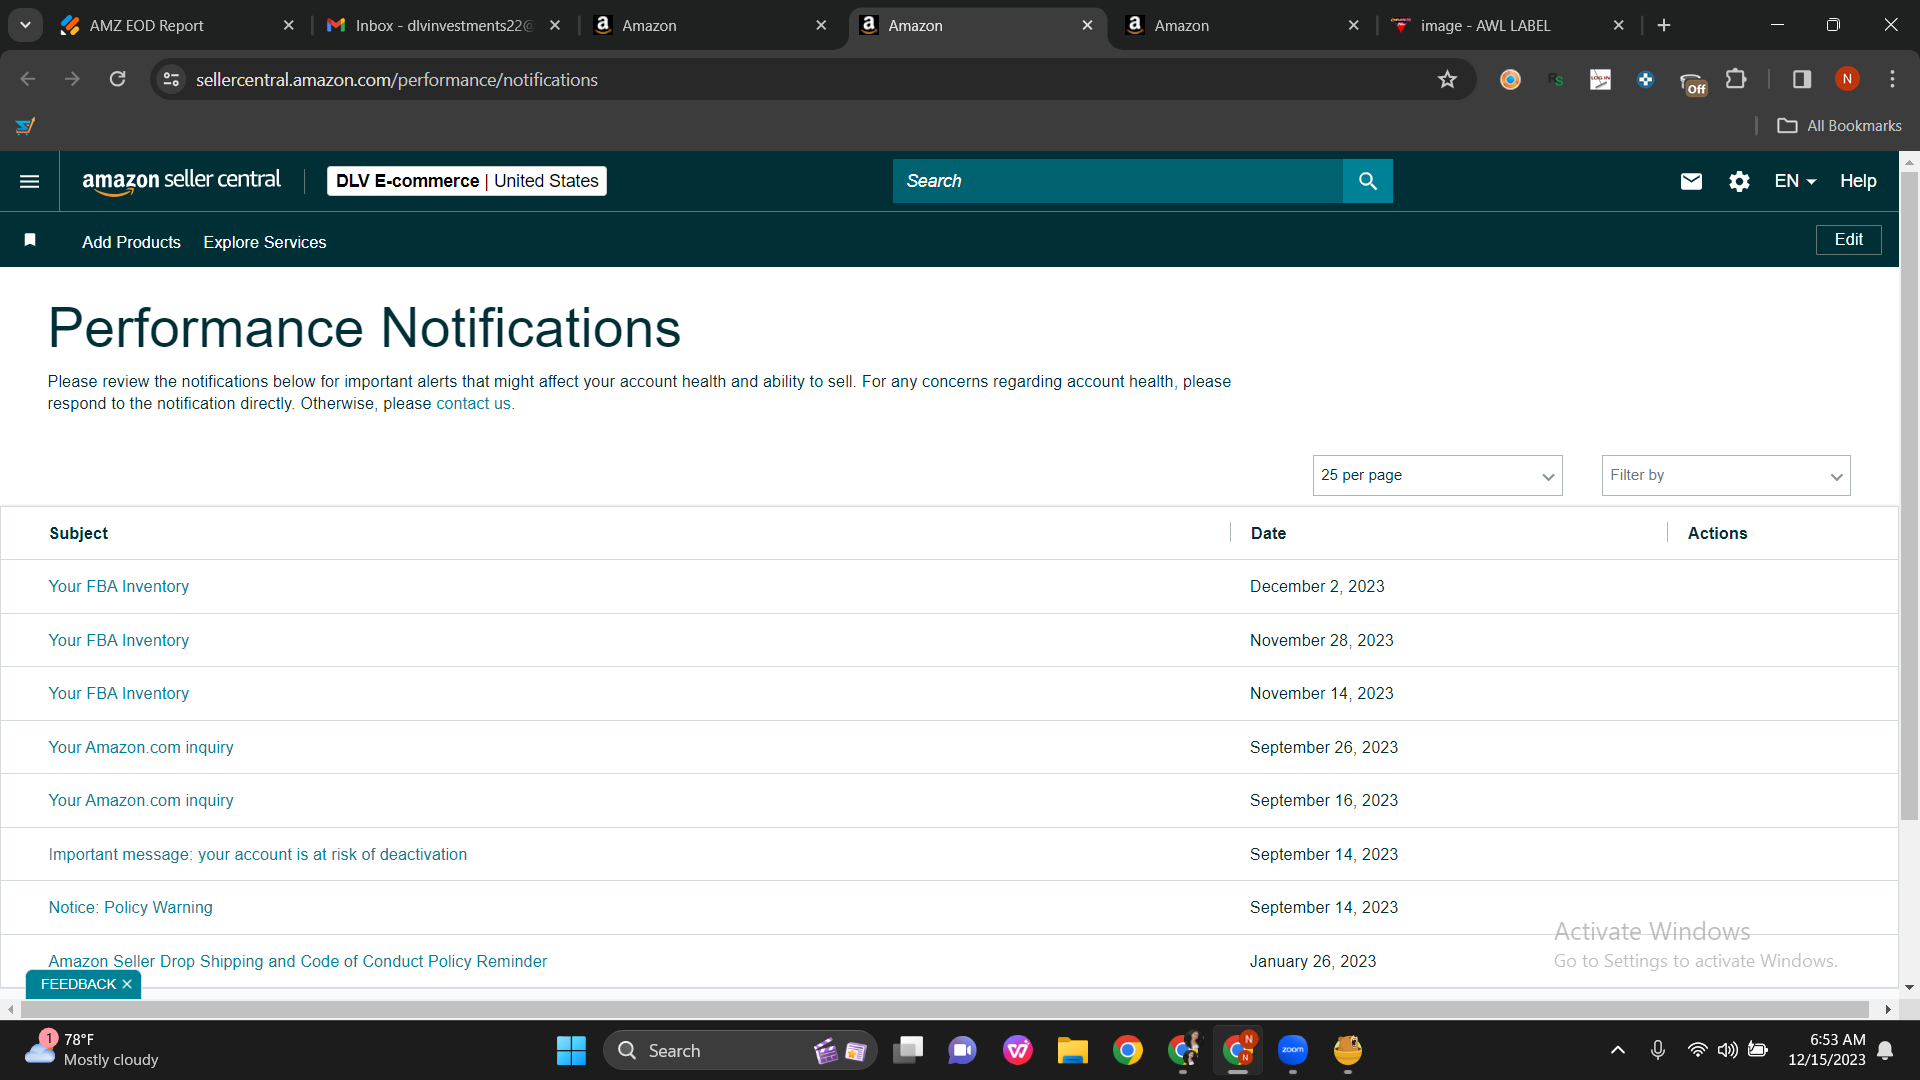Open the December 2 FBA Inventory notification
Viewport: 1920px width, 1080px height.
click(x=119, y=586)
